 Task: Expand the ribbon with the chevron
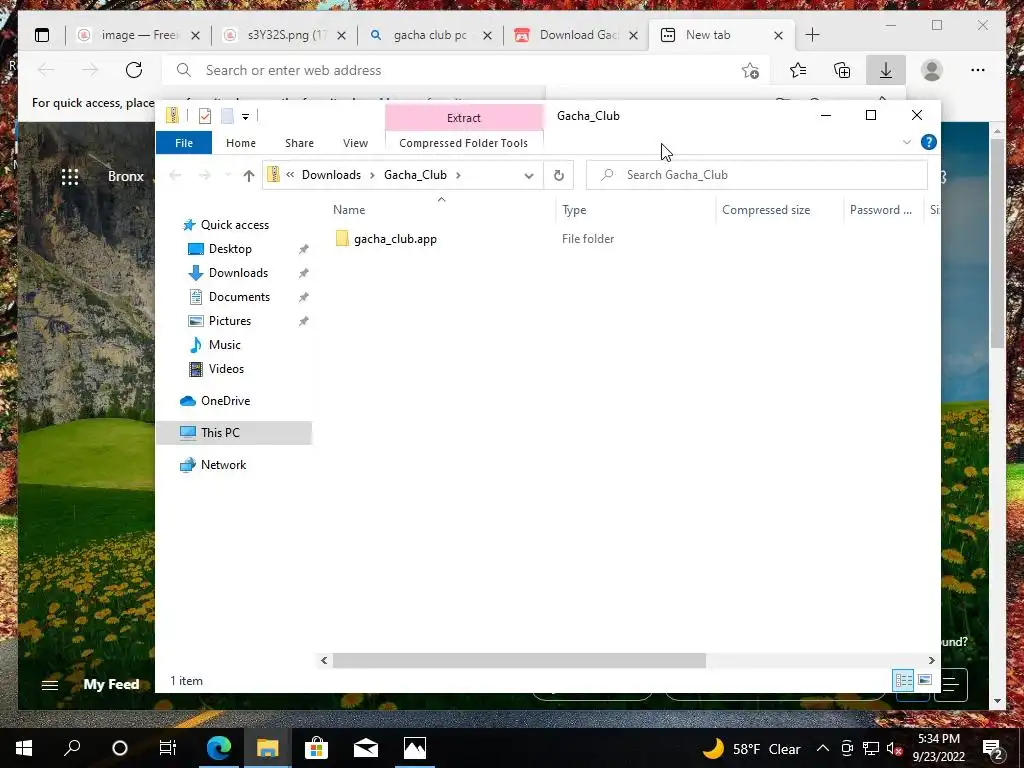point(906,142)
